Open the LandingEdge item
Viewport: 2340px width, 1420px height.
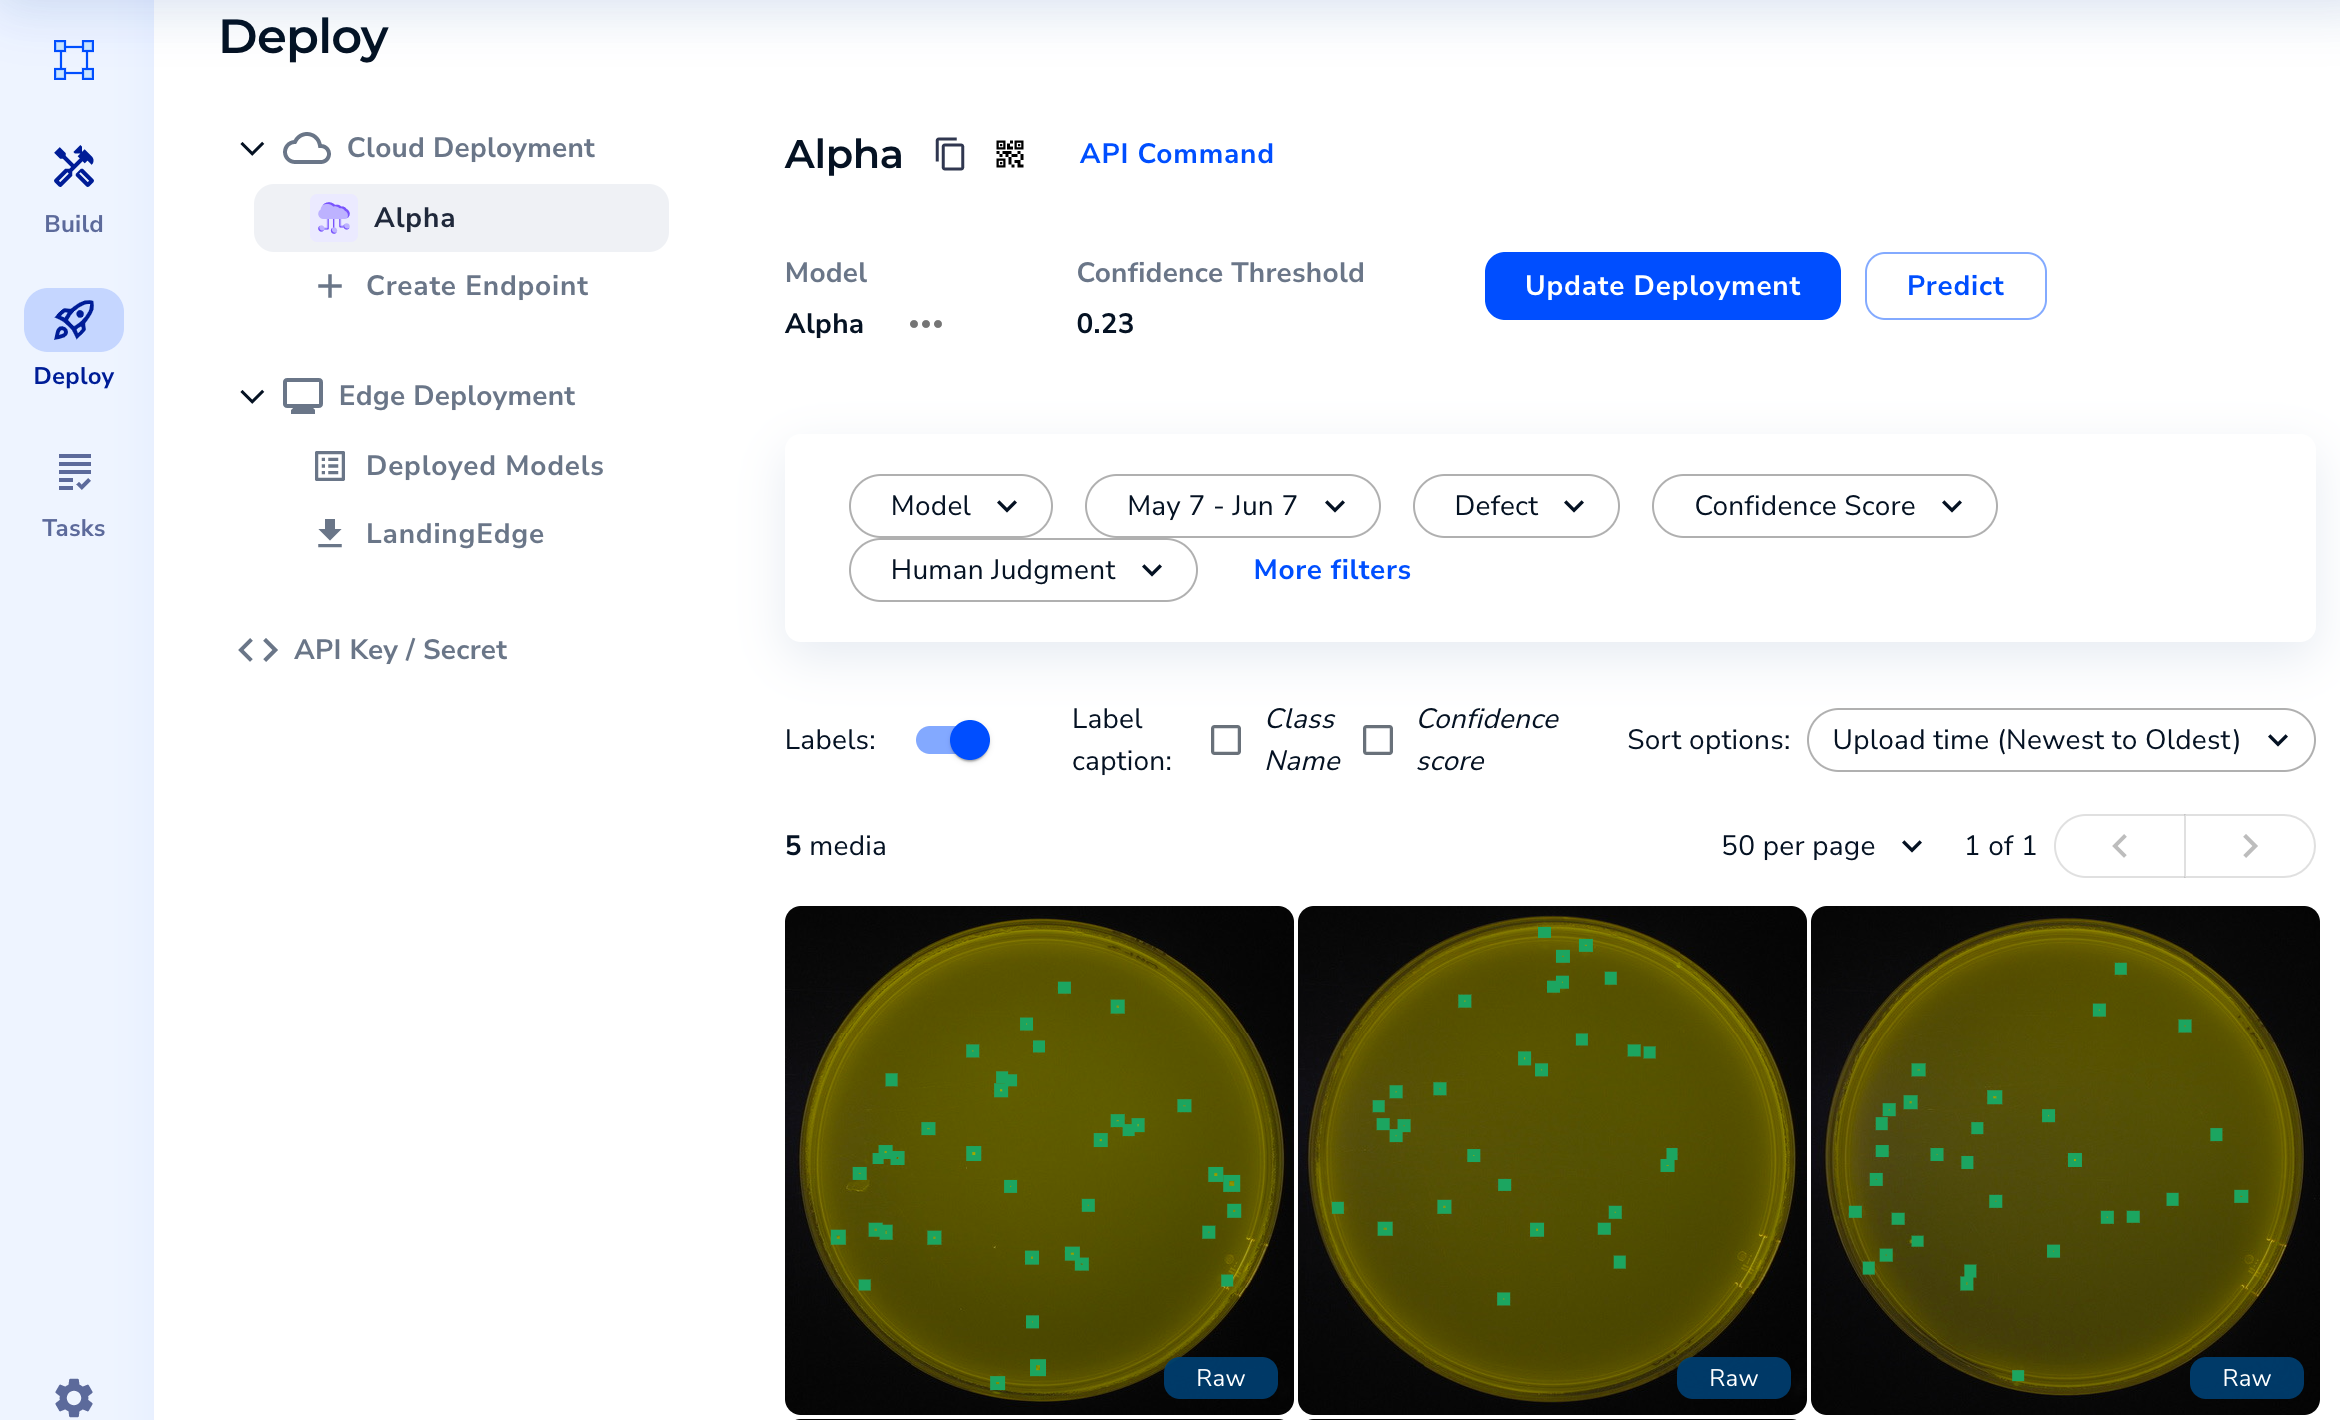pos(454,534)
